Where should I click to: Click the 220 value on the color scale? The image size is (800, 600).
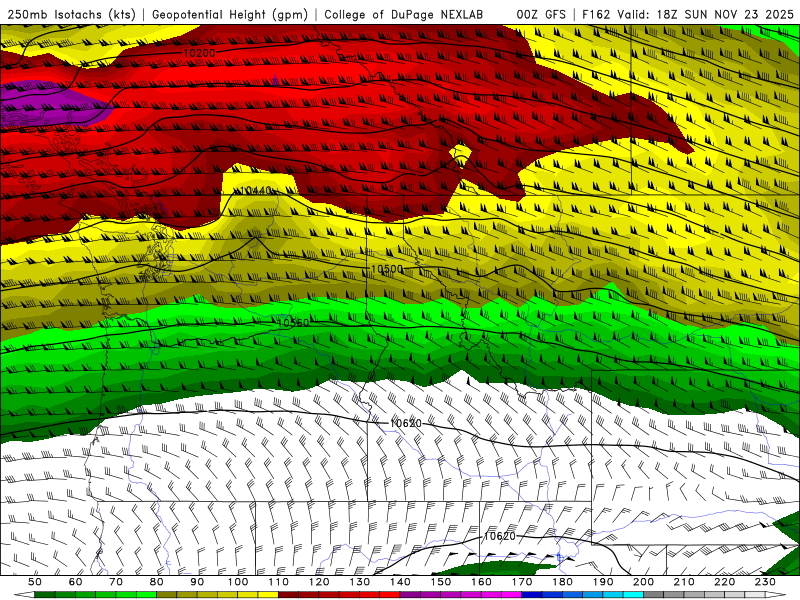724,582
